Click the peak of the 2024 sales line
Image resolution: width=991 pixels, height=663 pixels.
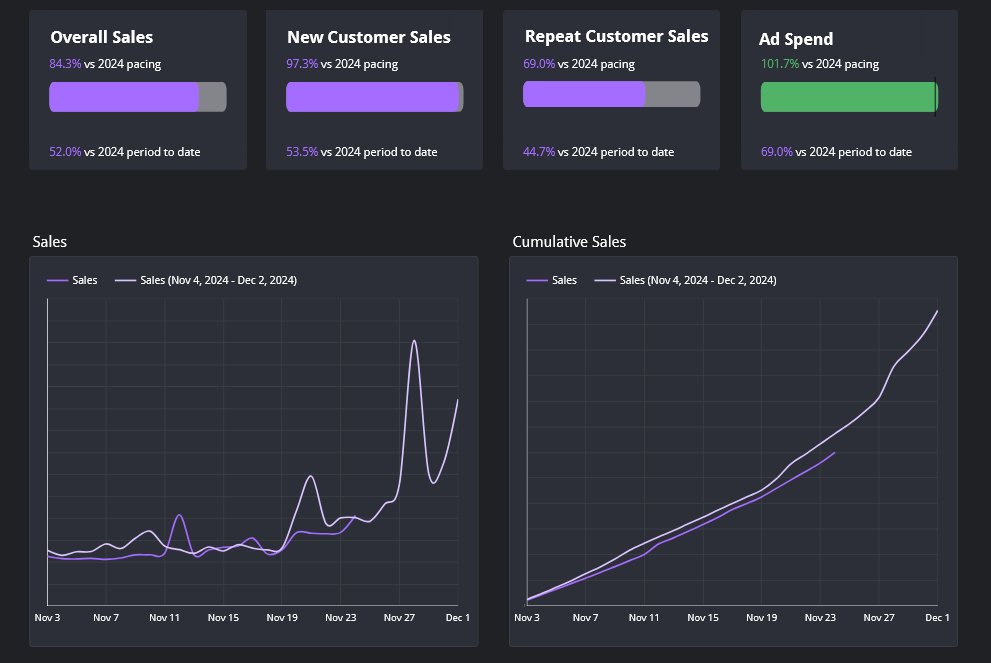[x=414, y=341]
